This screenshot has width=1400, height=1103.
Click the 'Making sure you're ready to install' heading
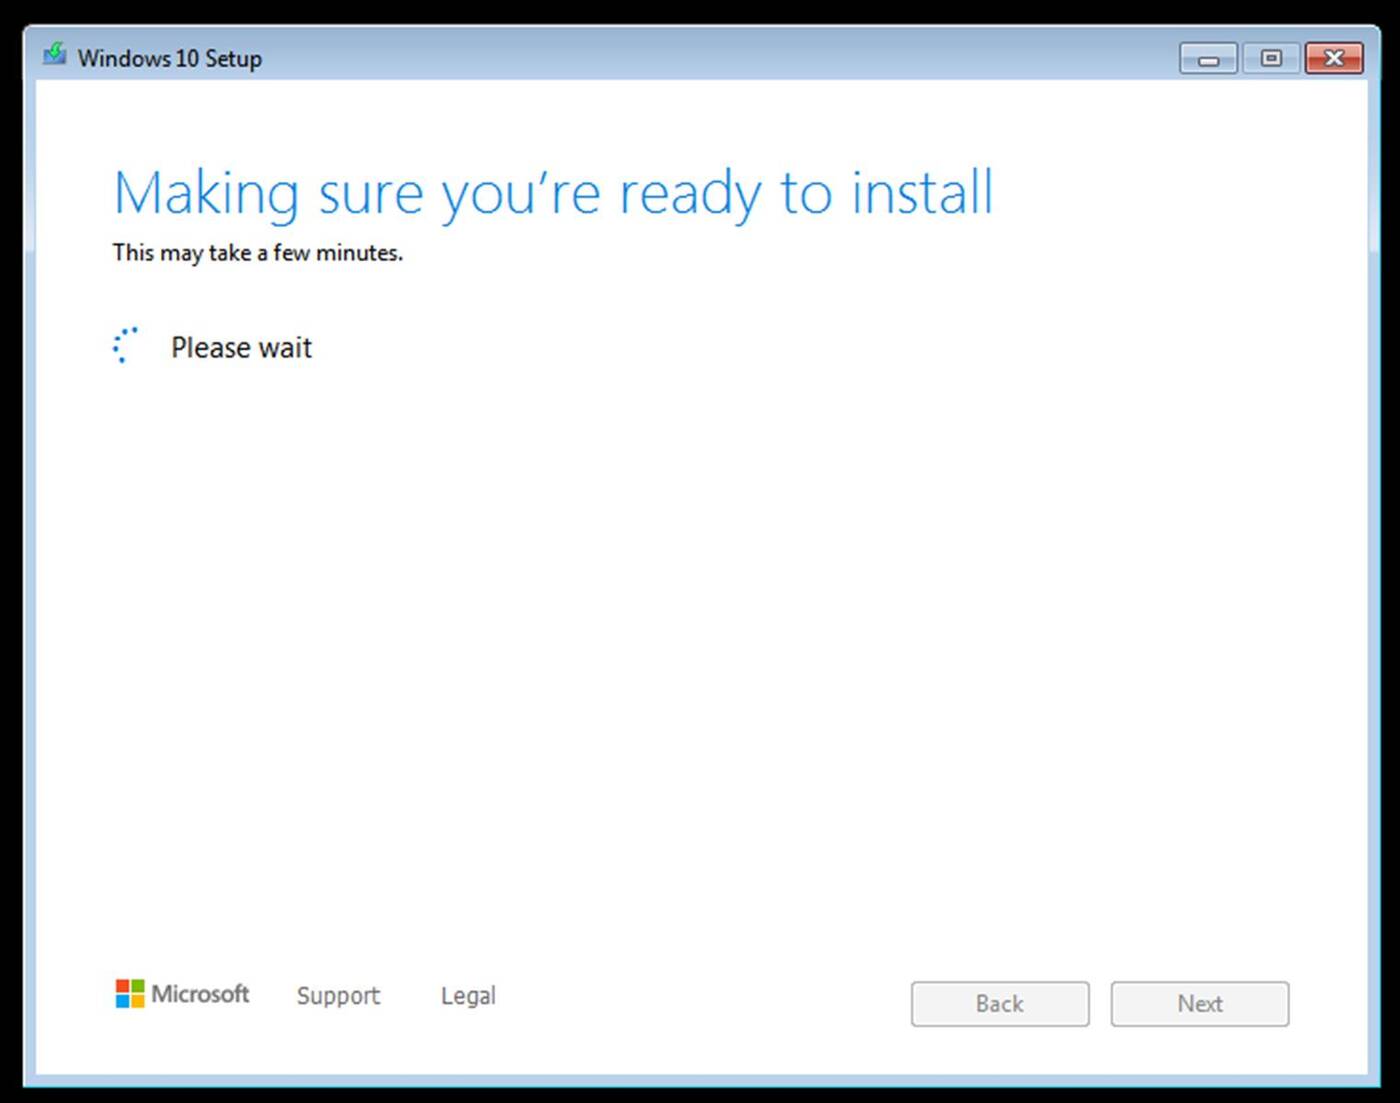click(553, 194)
